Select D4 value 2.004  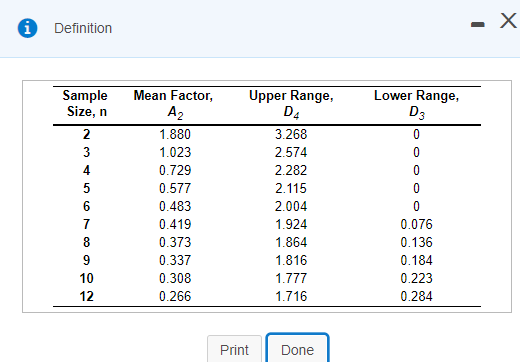pos(291,207)
